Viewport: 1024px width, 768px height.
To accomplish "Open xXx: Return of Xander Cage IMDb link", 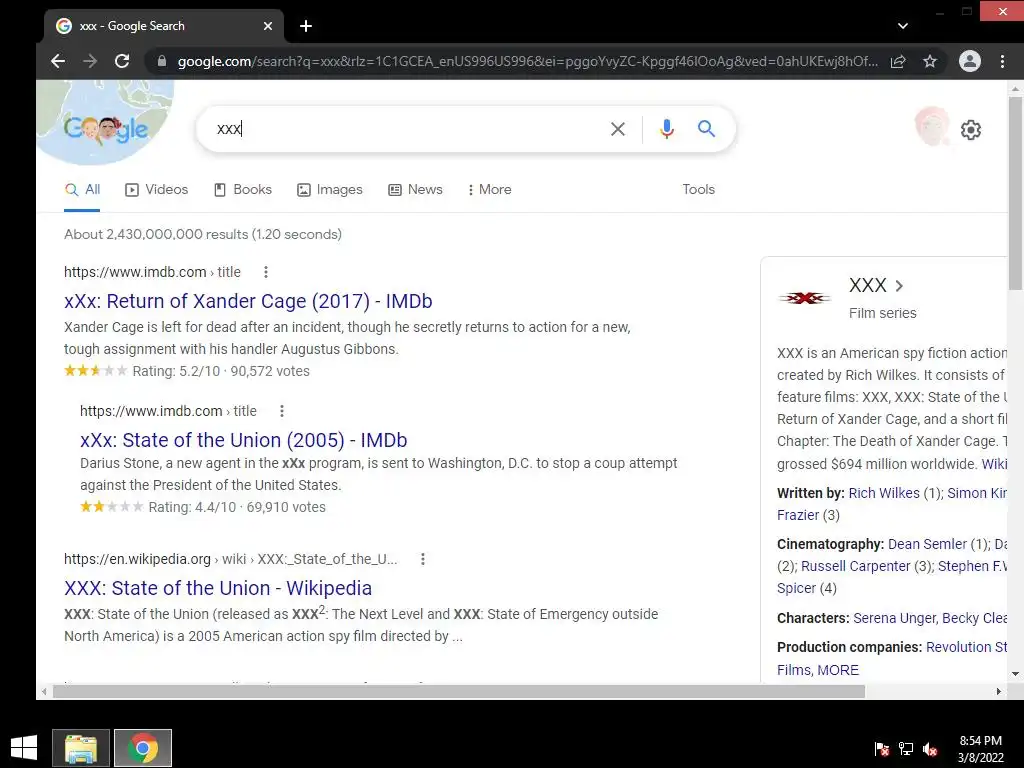I will (248, 301).
